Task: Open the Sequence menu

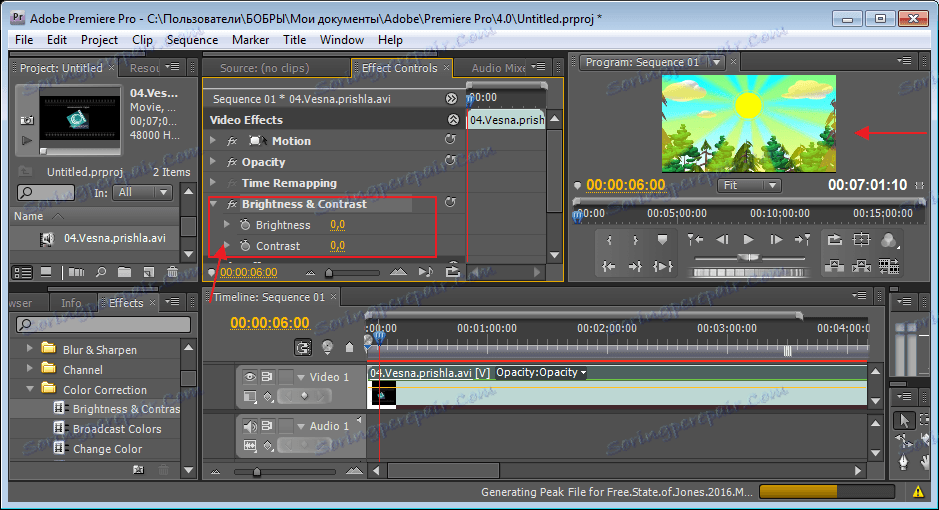Action: [192, 40]
